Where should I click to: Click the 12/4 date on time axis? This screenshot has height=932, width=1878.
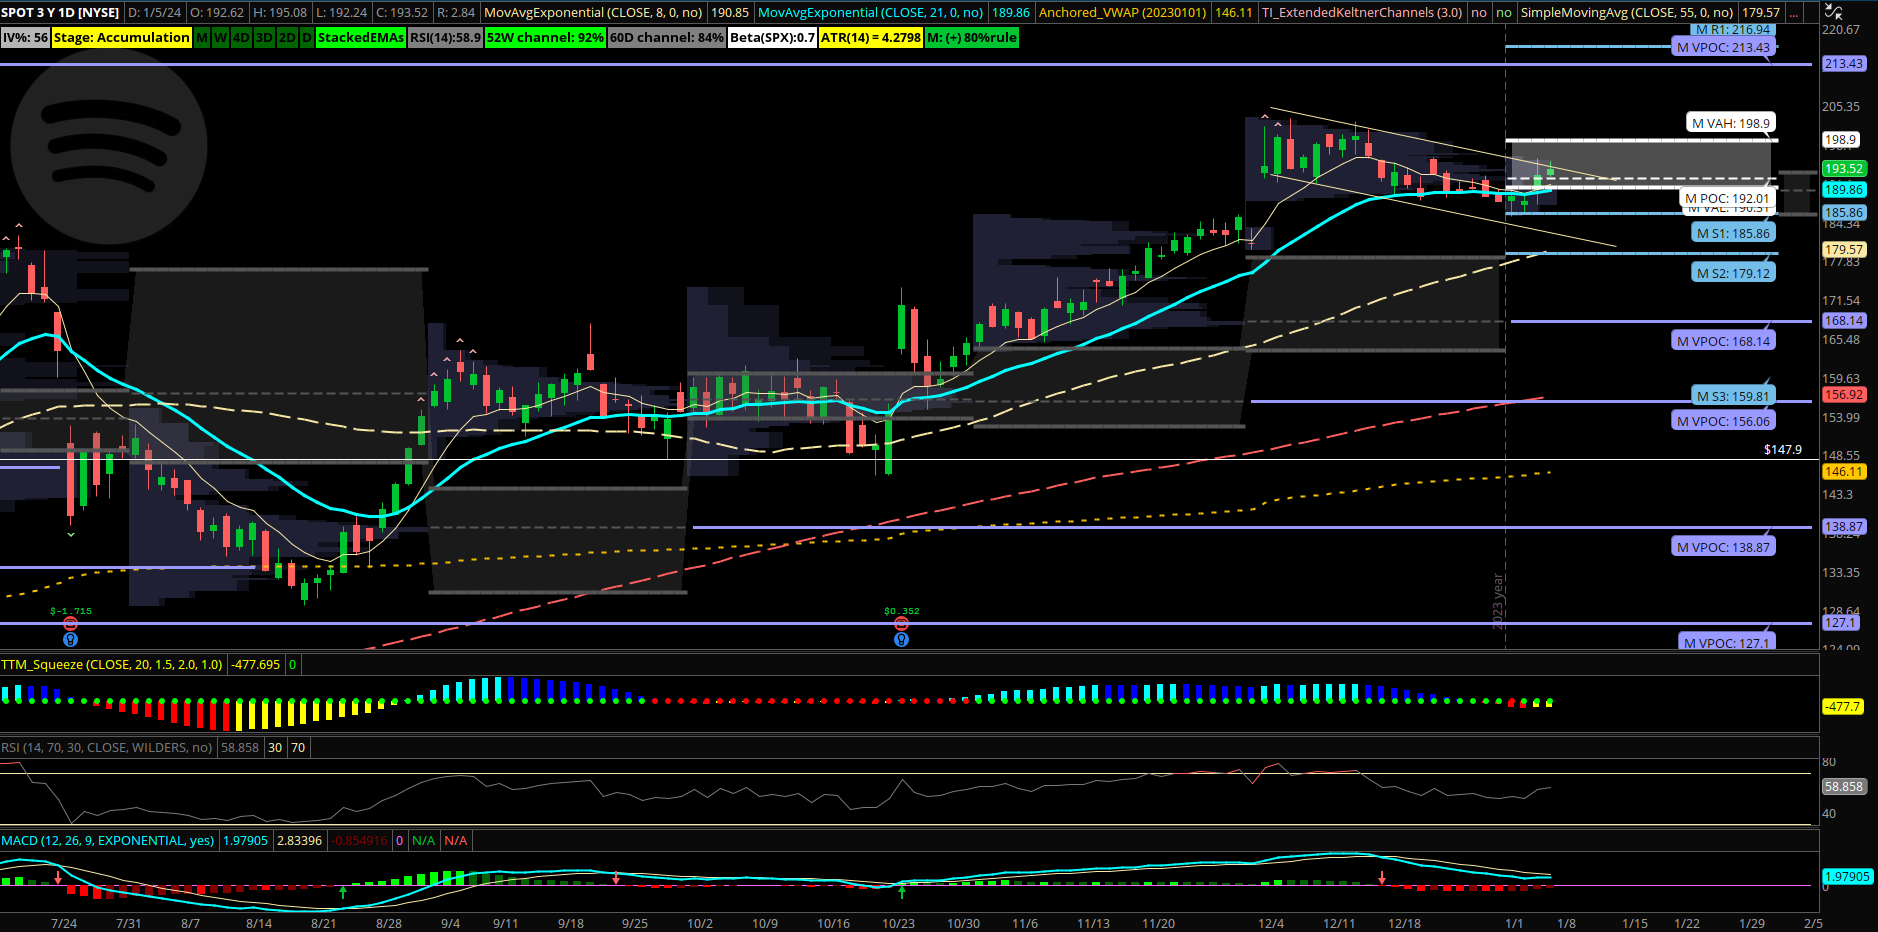[x=1271, y=923]
